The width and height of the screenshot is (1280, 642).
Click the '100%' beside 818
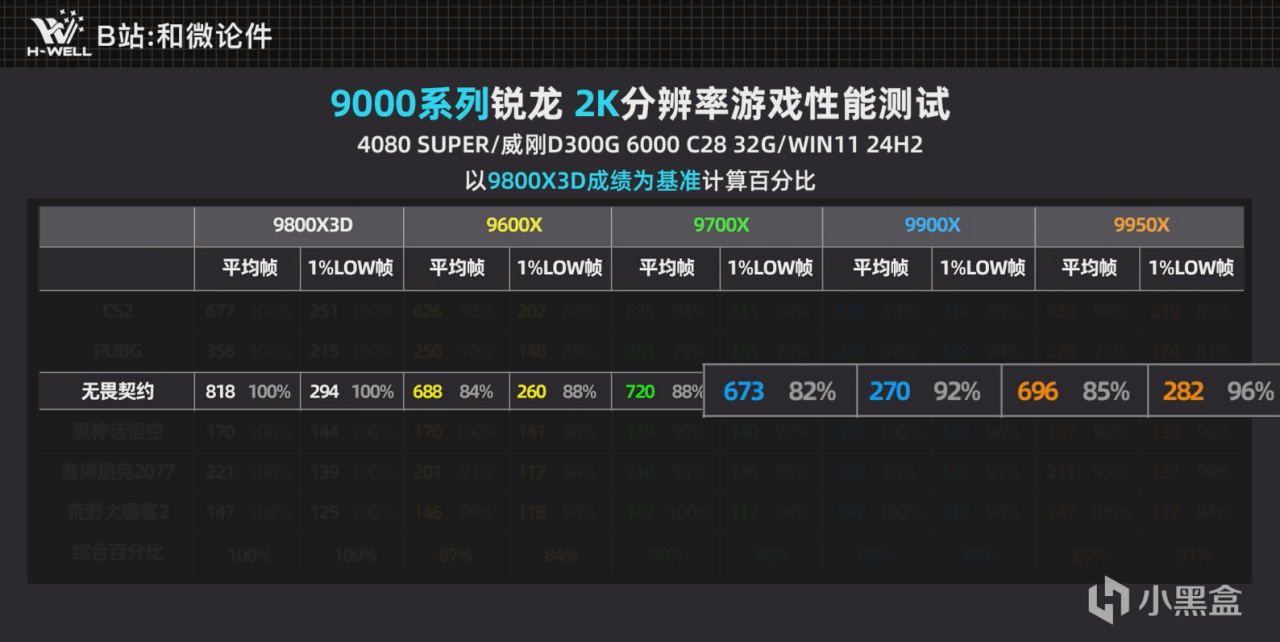[x=270, y=392]
